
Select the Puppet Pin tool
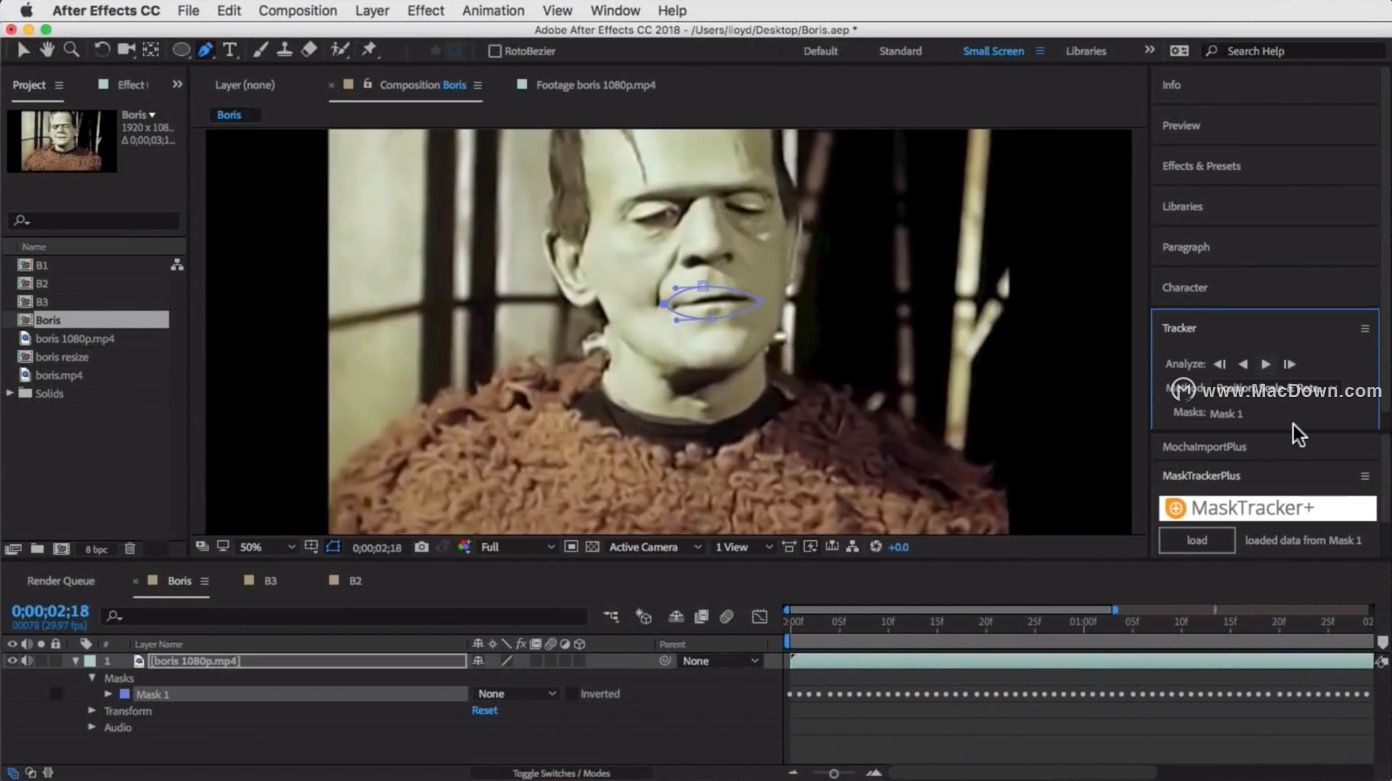pyautogui.click(x=369, y=50)
